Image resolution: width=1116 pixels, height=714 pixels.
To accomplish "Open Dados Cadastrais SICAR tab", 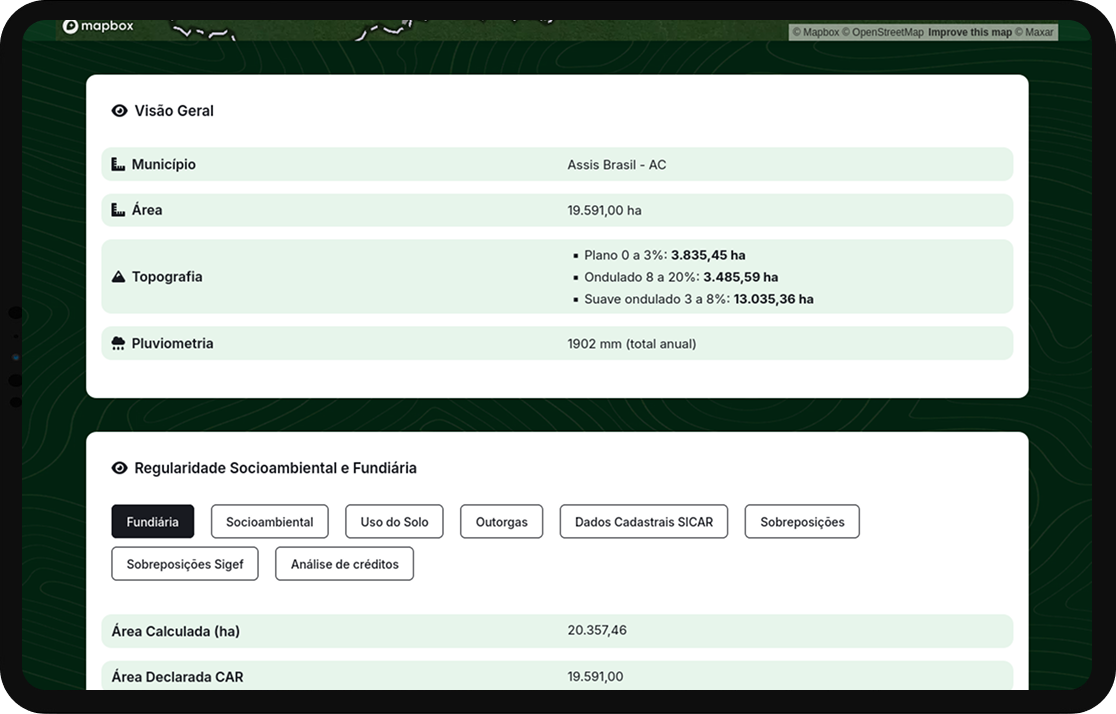I will click(643, 522).
